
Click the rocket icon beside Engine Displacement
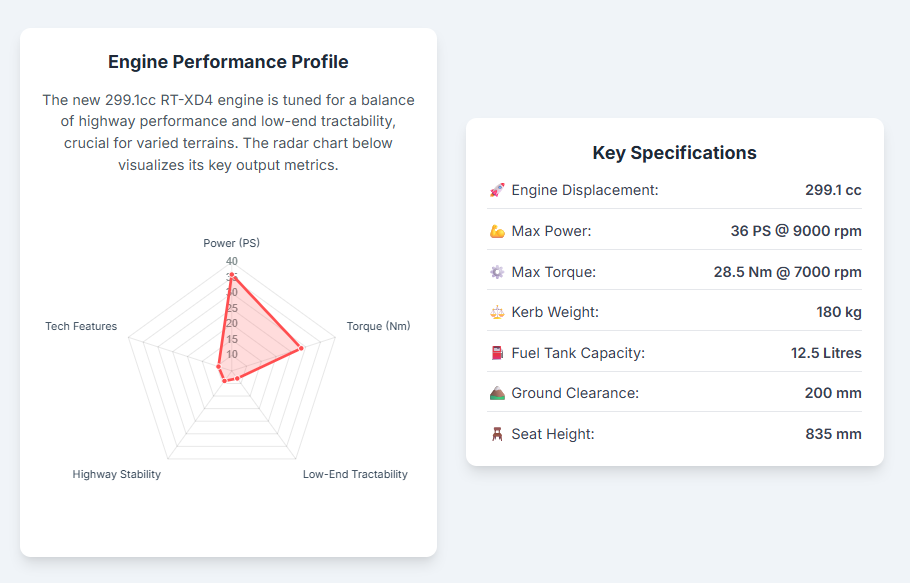click(497, 190)
